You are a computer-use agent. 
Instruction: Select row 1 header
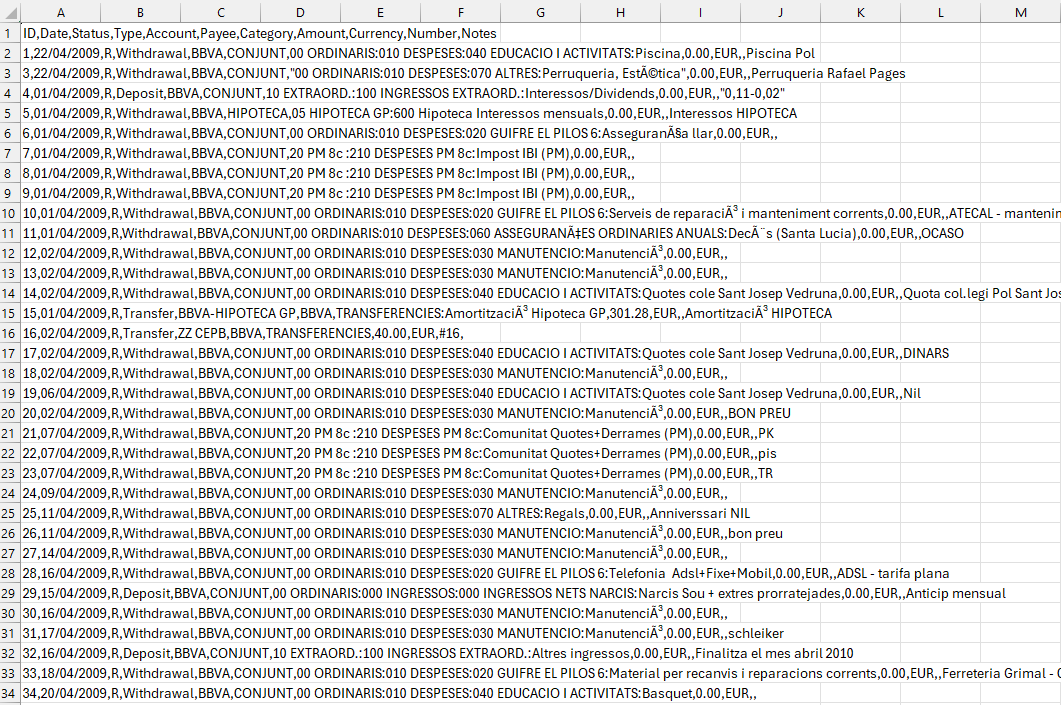point(10,33)
